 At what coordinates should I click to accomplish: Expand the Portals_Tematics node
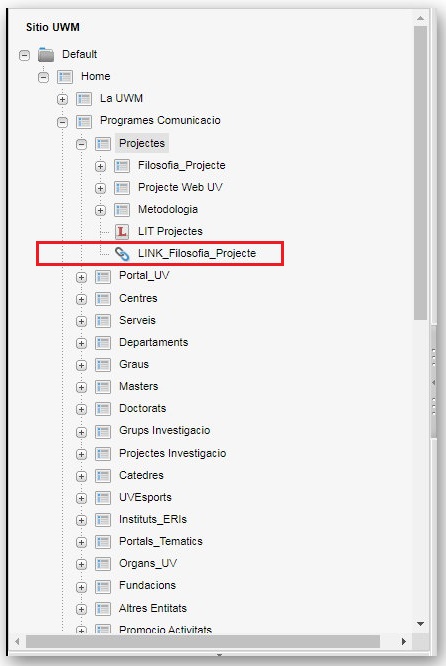pos(81,542)
